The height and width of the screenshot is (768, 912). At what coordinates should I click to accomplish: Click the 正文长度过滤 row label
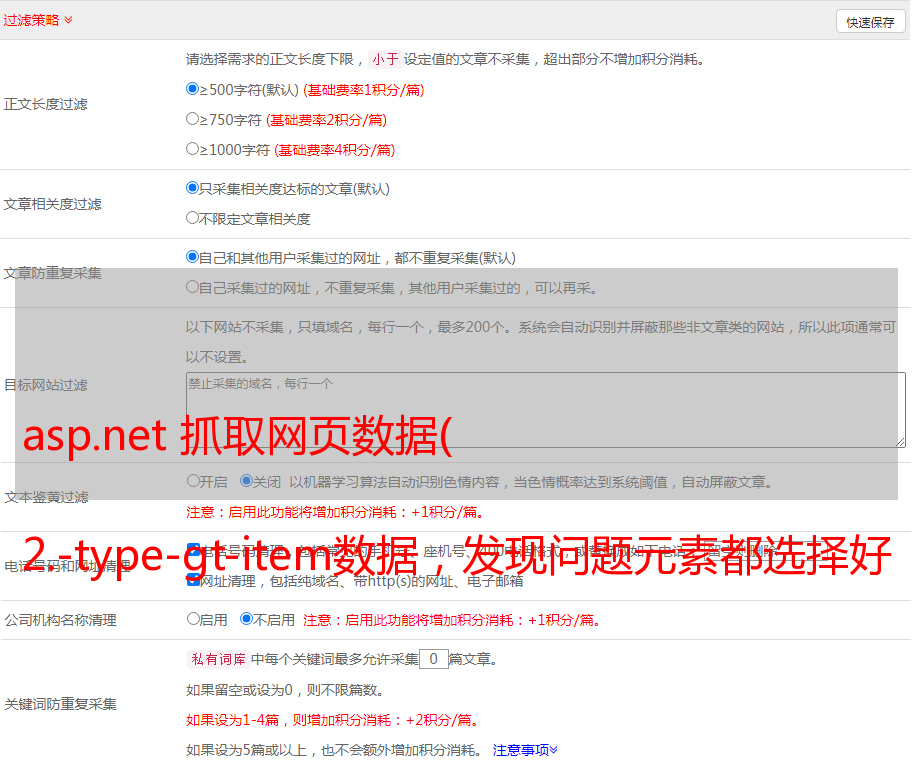[x=45, y=104]
